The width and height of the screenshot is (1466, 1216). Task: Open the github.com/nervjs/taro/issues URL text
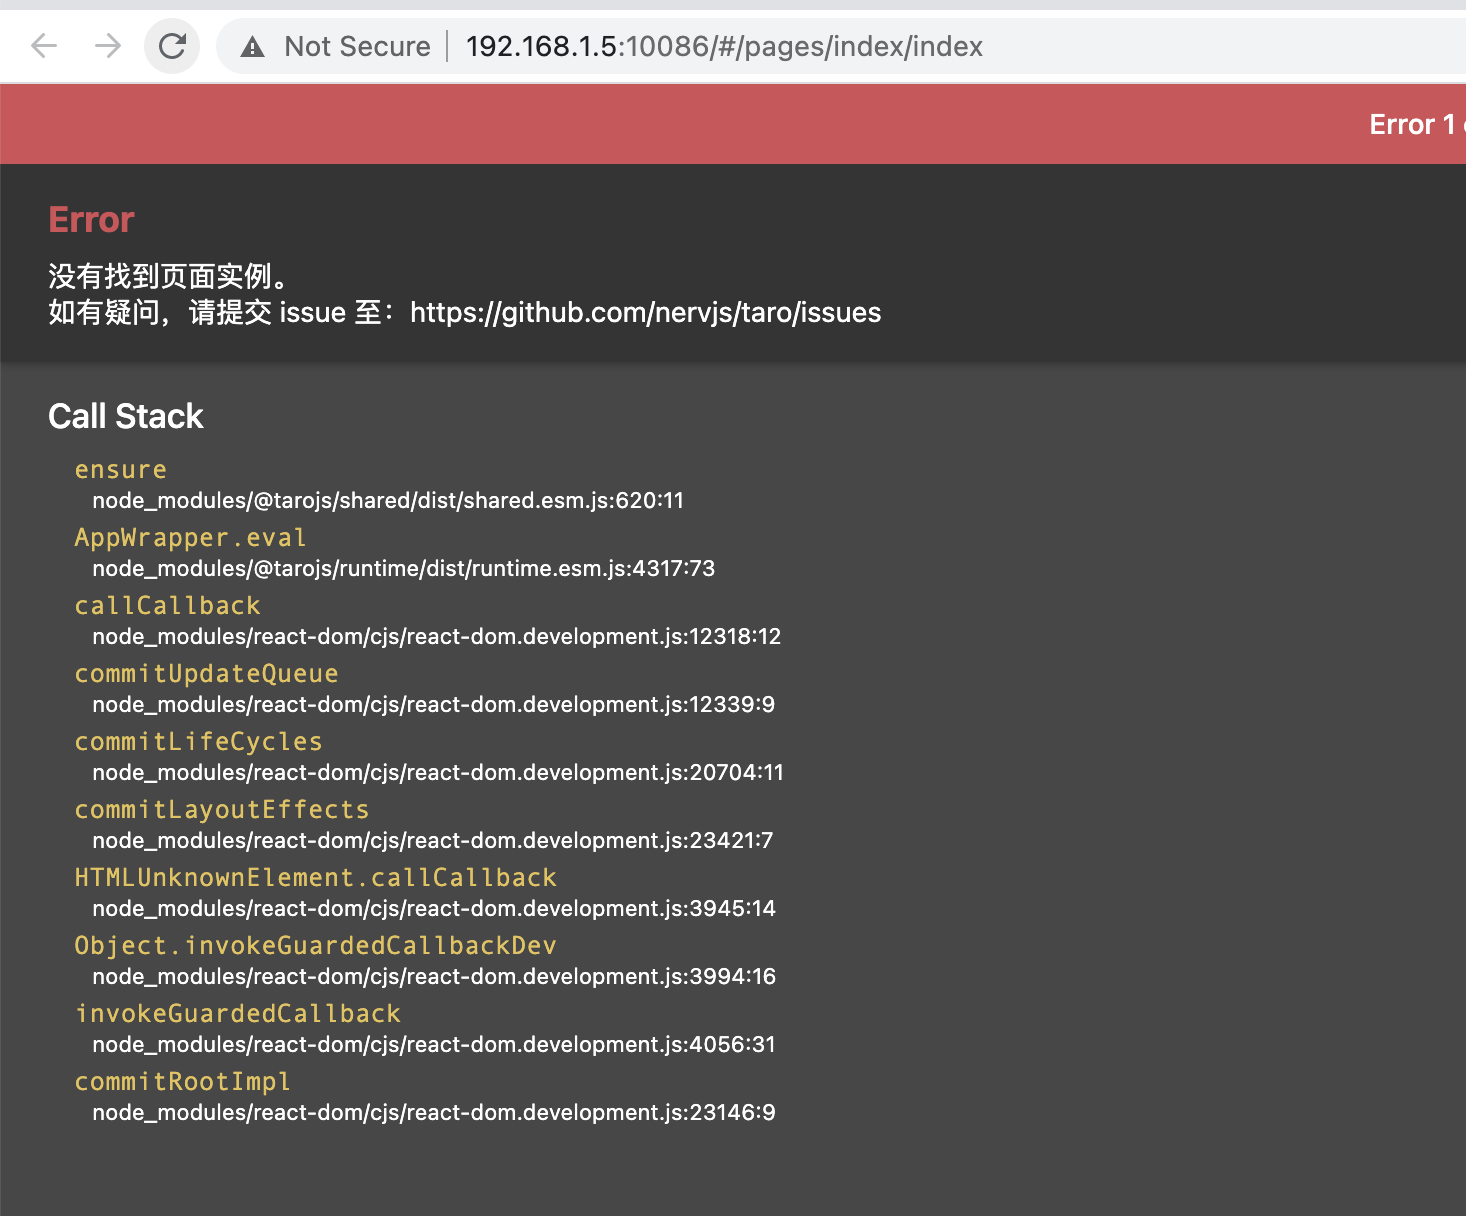[x=645, y=313]
